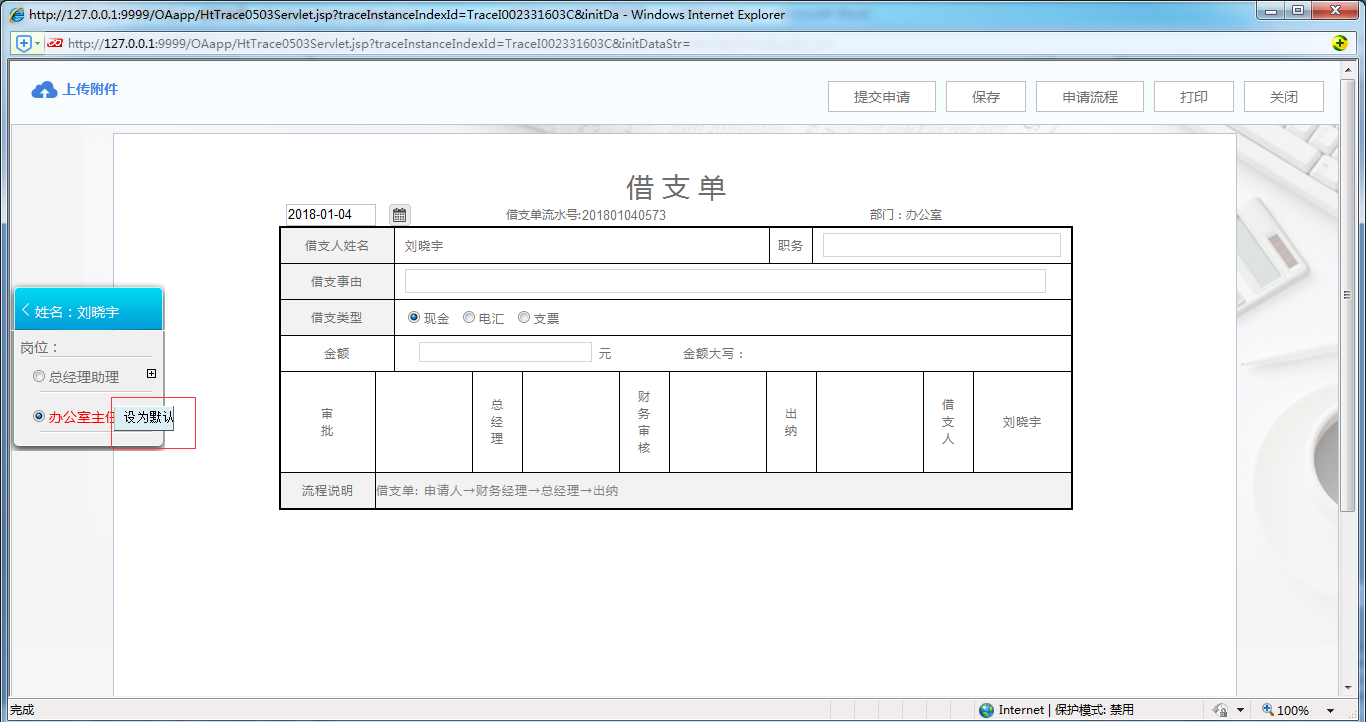Screen dimensions: 1366x722
Task: Open the calendar date picker icon
Action: point(399,215)
